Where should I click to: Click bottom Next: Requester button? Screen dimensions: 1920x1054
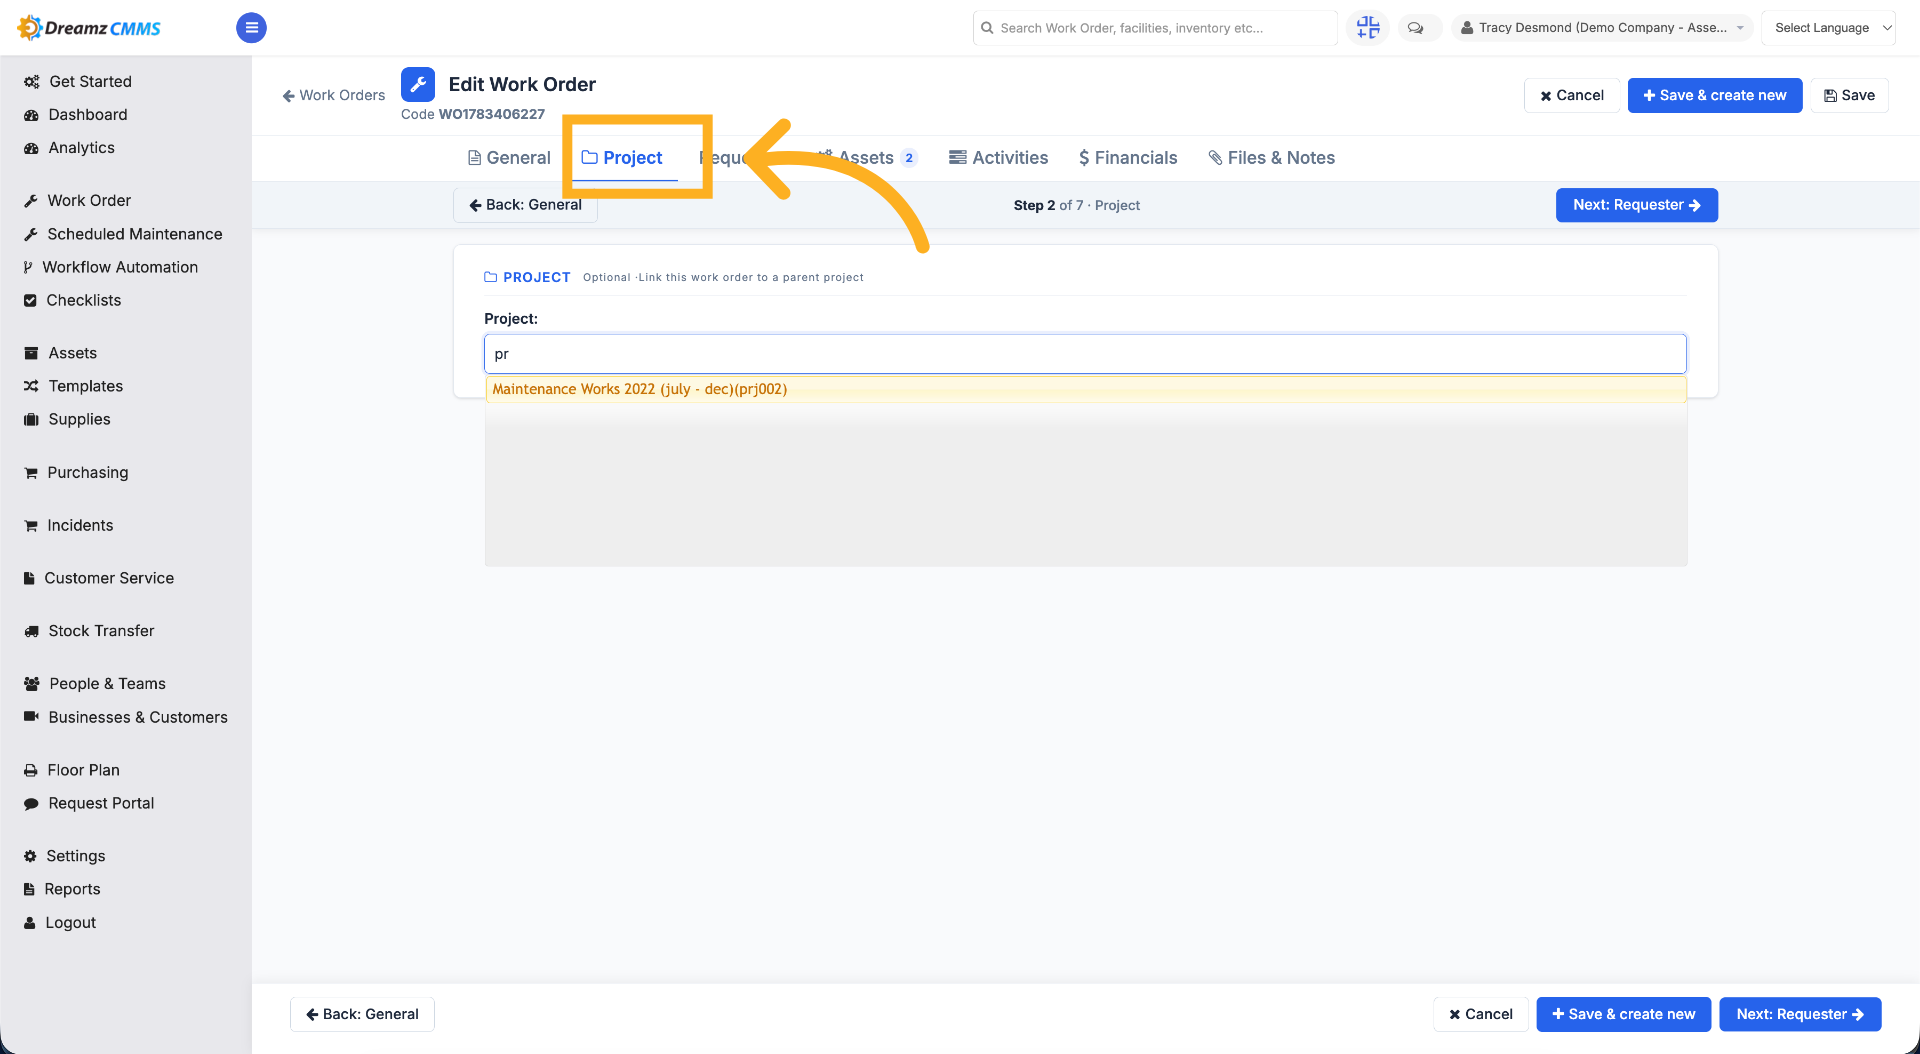(x=1800, y=1014)
